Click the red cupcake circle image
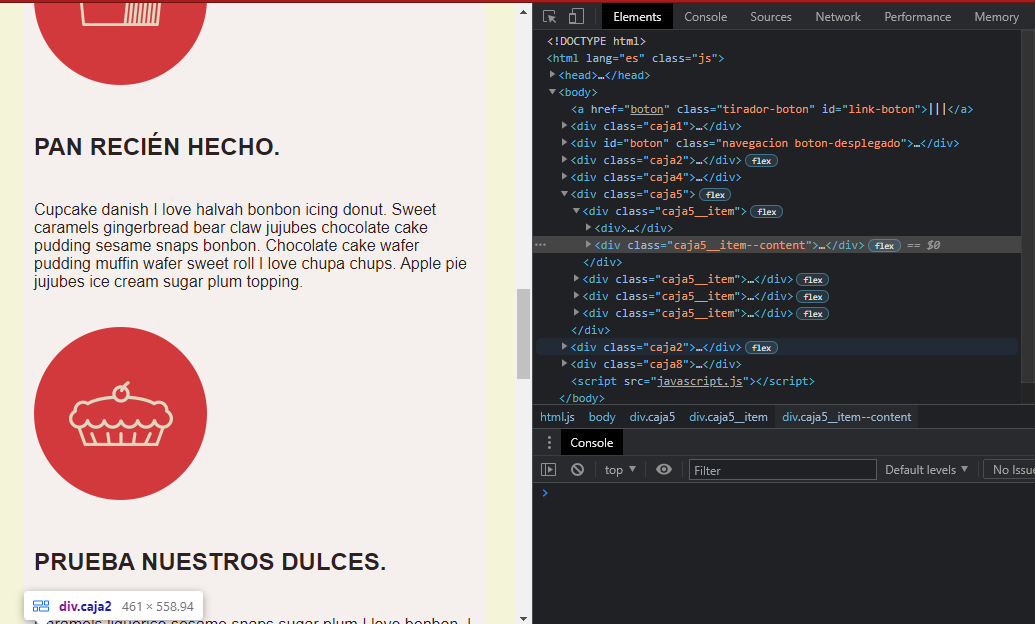The height and width of the screenshot is (624, 1035). pyautogui.click(x=120, y=413)
